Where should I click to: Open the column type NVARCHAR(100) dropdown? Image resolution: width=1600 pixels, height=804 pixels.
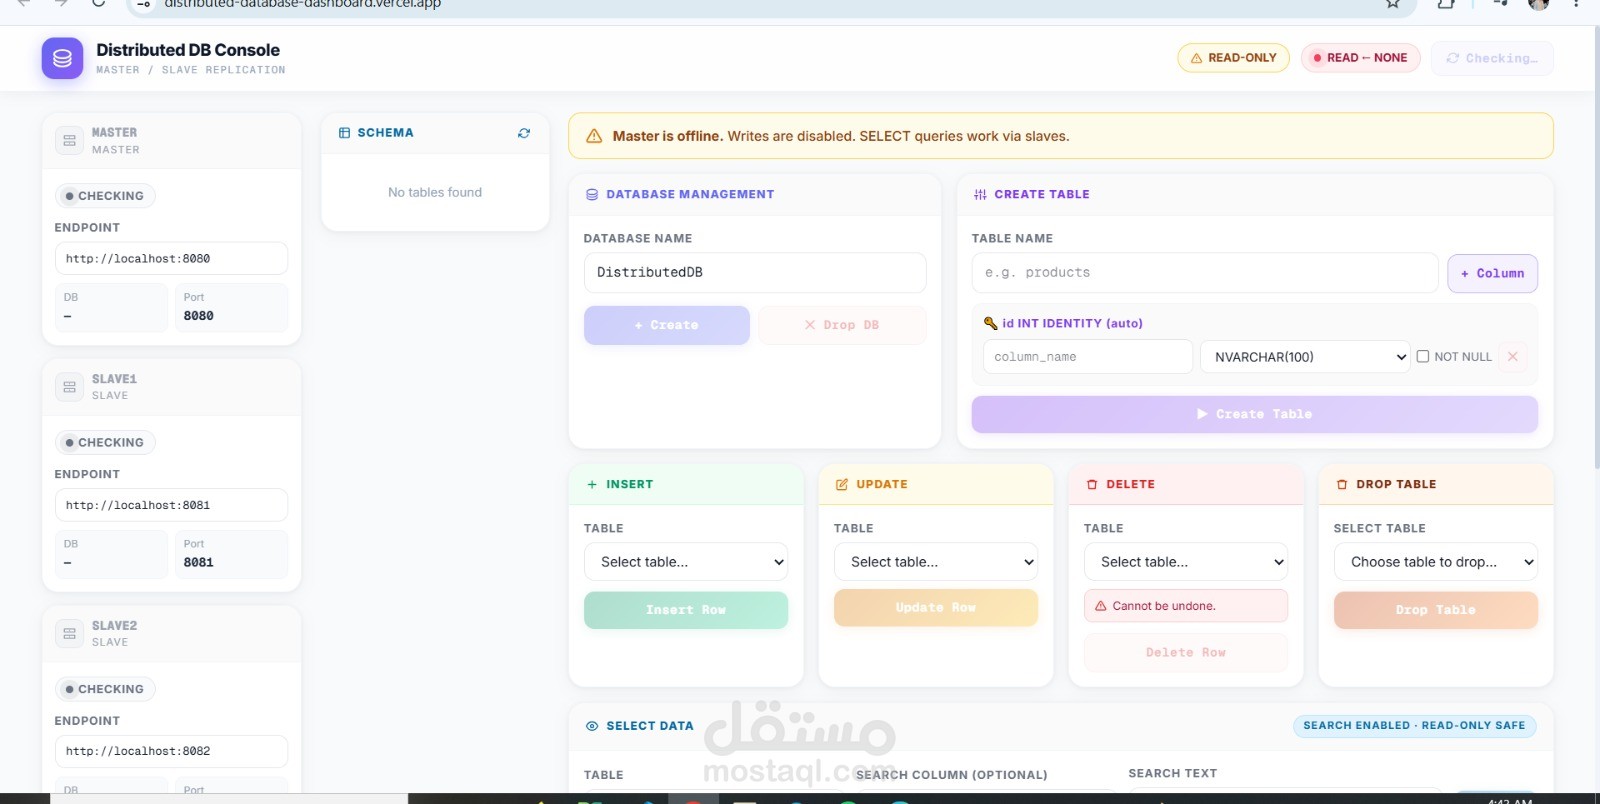tap(1305, 357)
